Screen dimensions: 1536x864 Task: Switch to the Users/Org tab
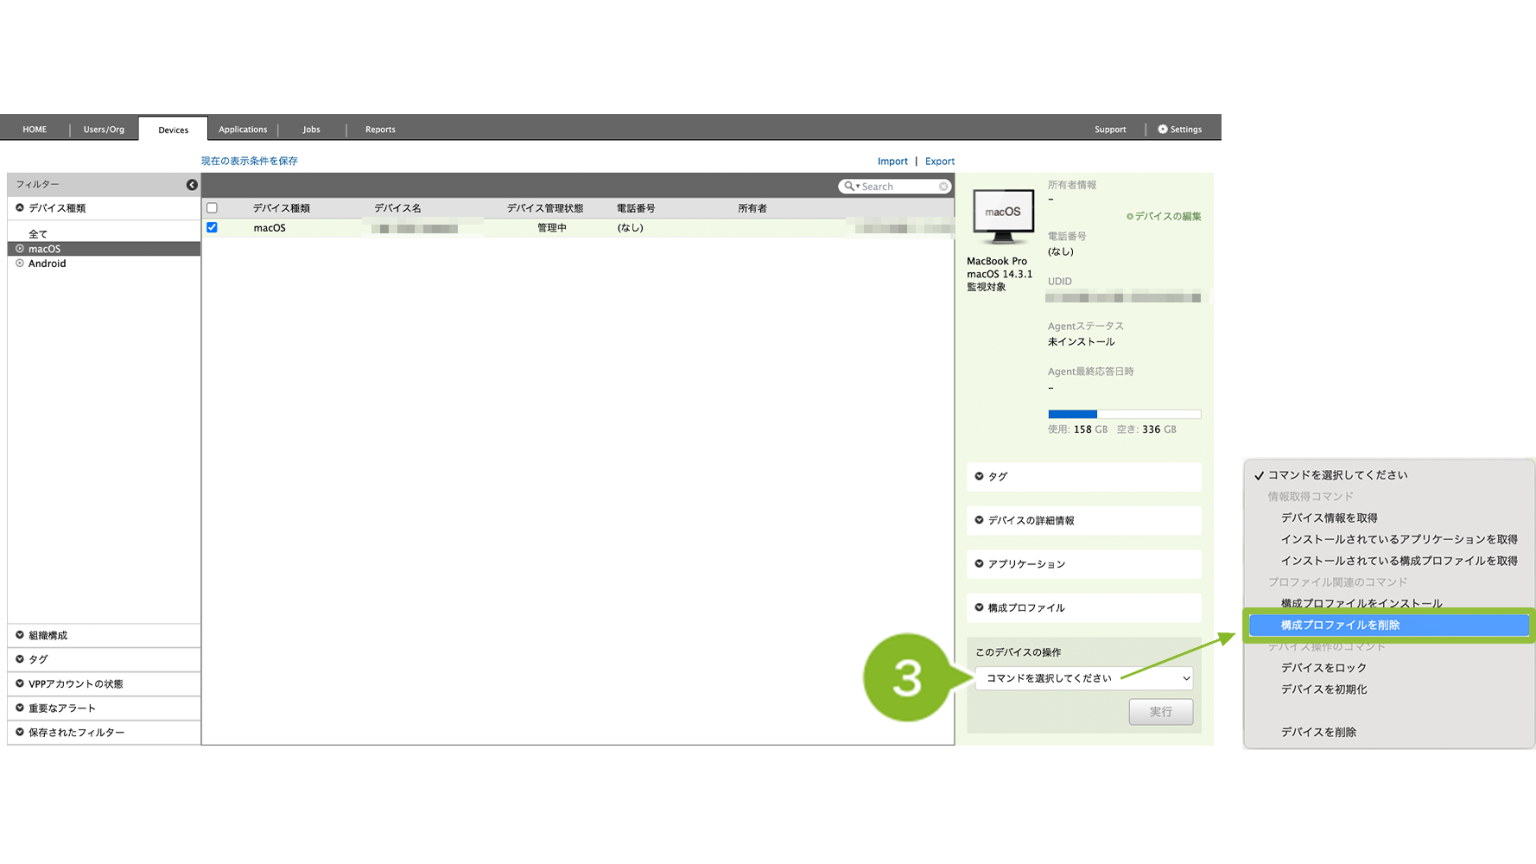click(104, 129)
